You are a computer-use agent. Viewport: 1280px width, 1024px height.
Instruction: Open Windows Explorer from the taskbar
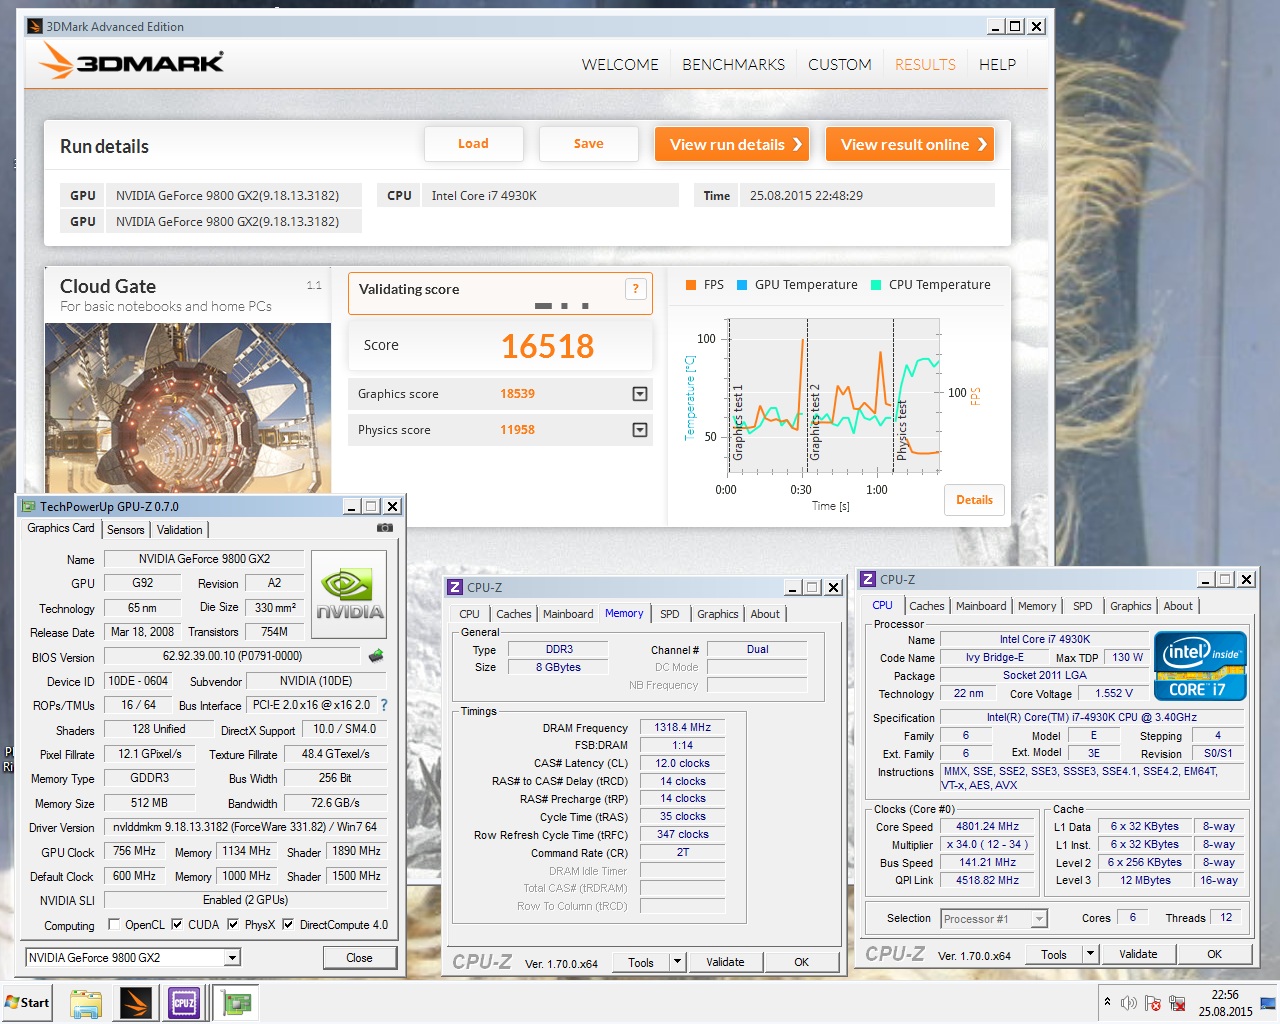tap(86, 1003)
